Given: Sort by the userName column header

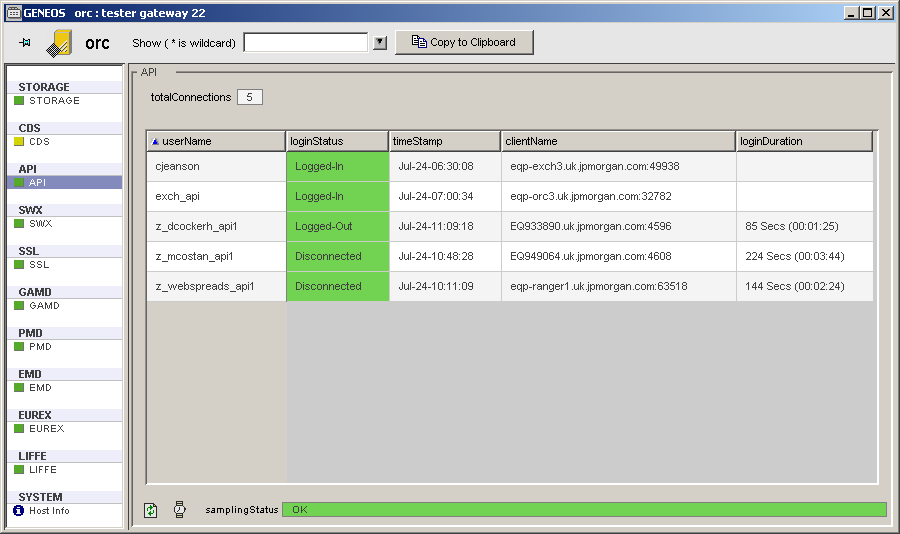Looking at the screenshot, I should (215, 142).
